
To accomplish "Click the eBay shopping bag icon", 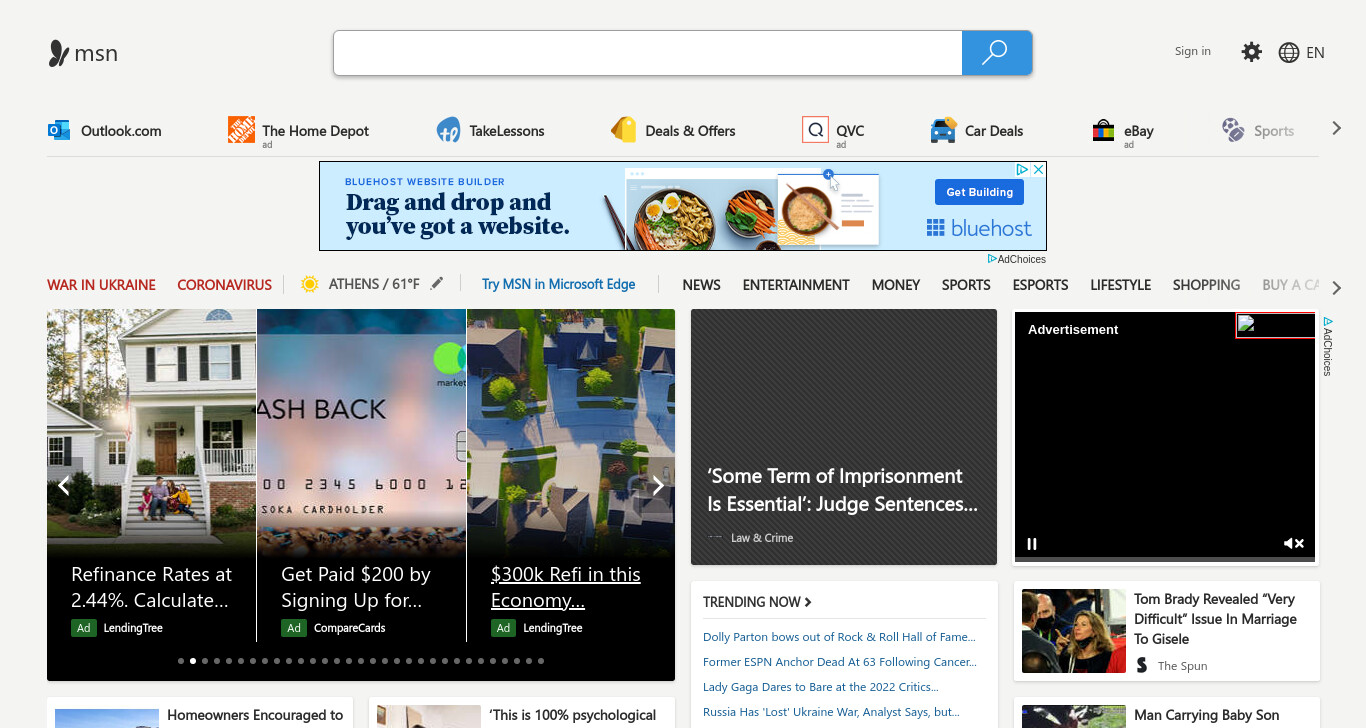I will click(x=1103, y=130).
